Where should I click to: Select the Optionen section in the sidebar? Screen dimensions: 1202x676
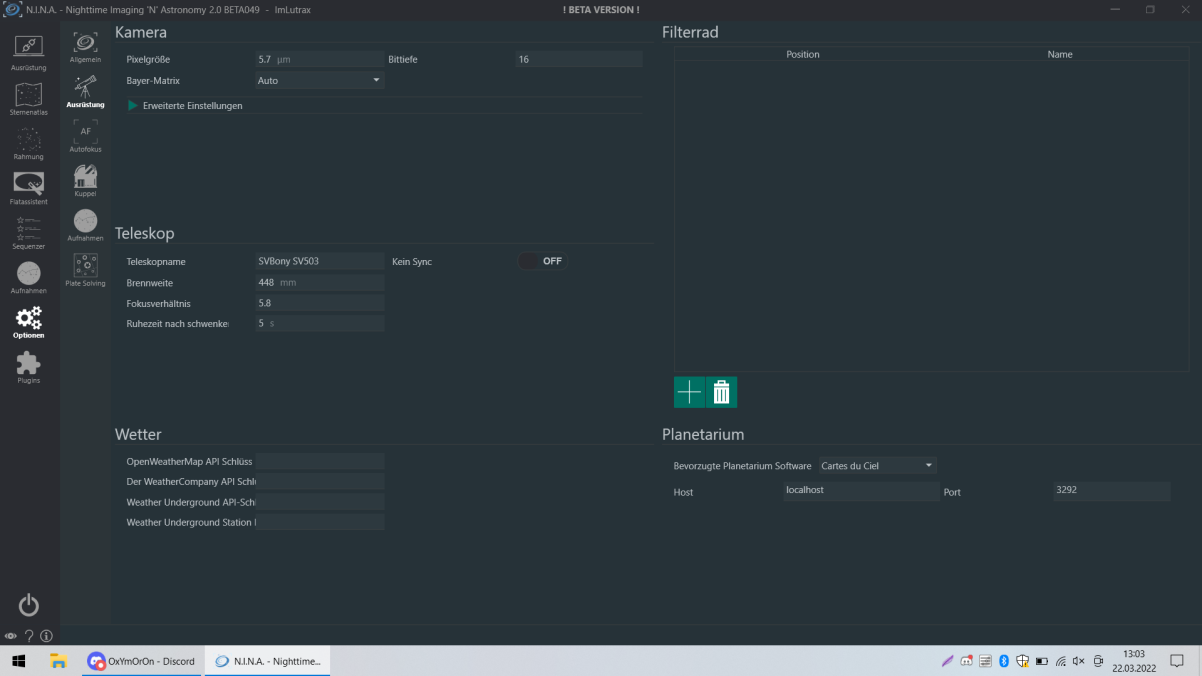point(29,322)
